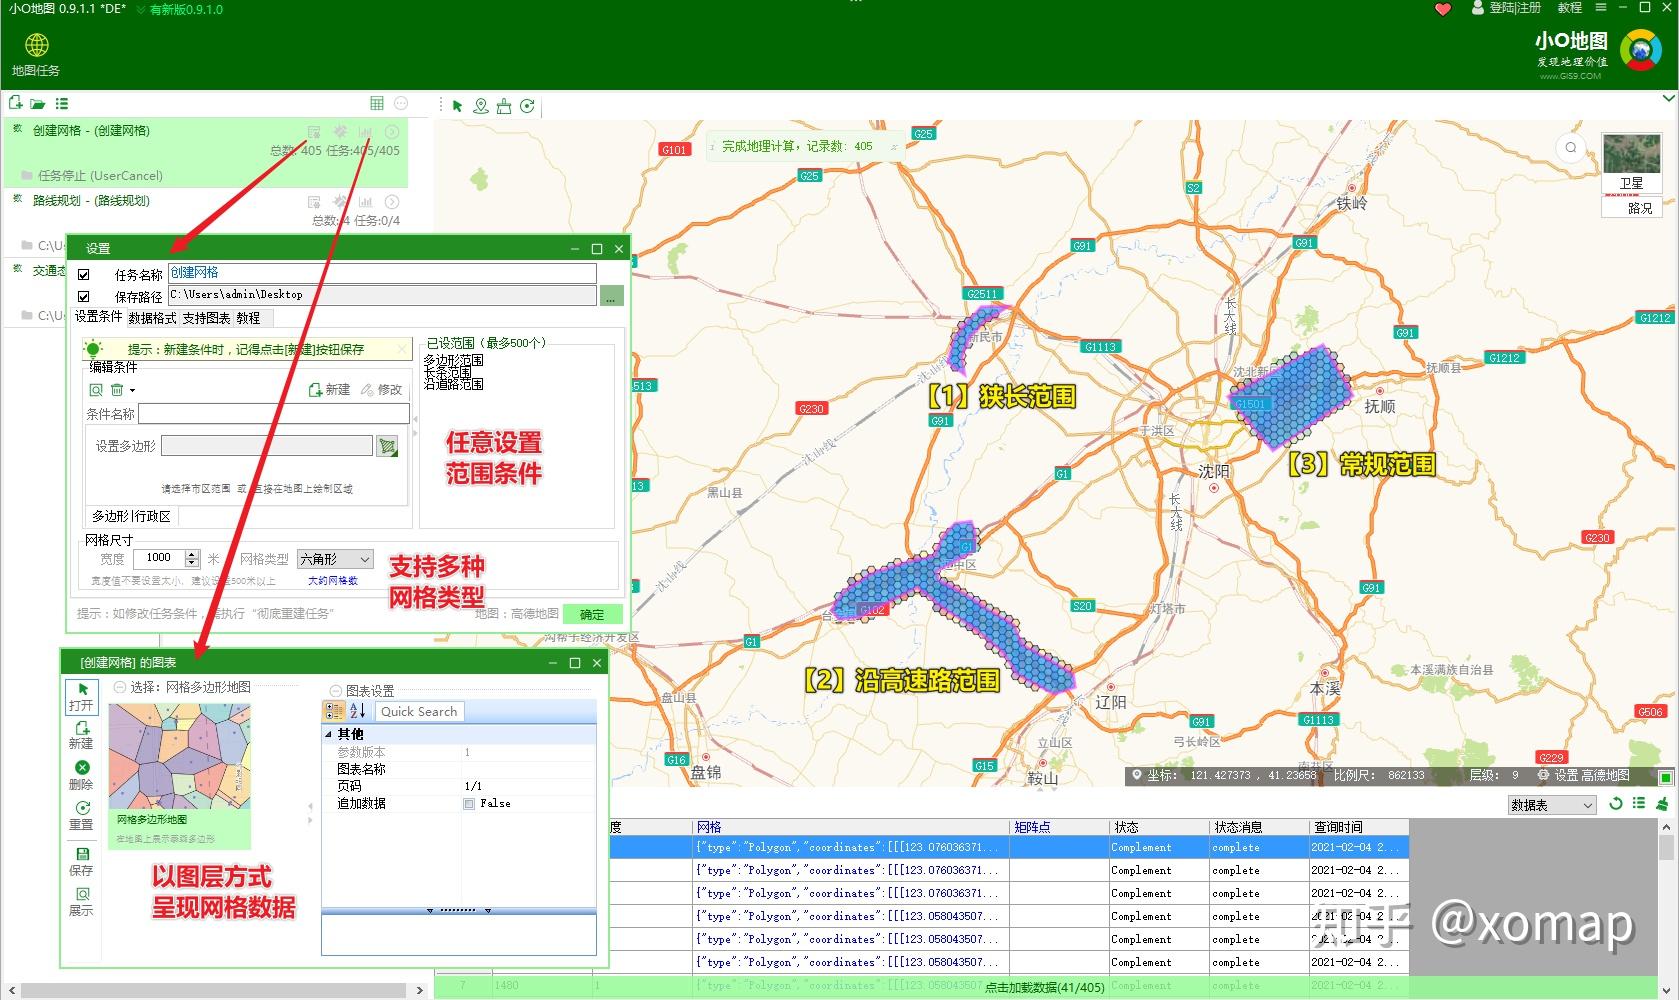Click categorized view icon in property grid

tap(334, 711)
